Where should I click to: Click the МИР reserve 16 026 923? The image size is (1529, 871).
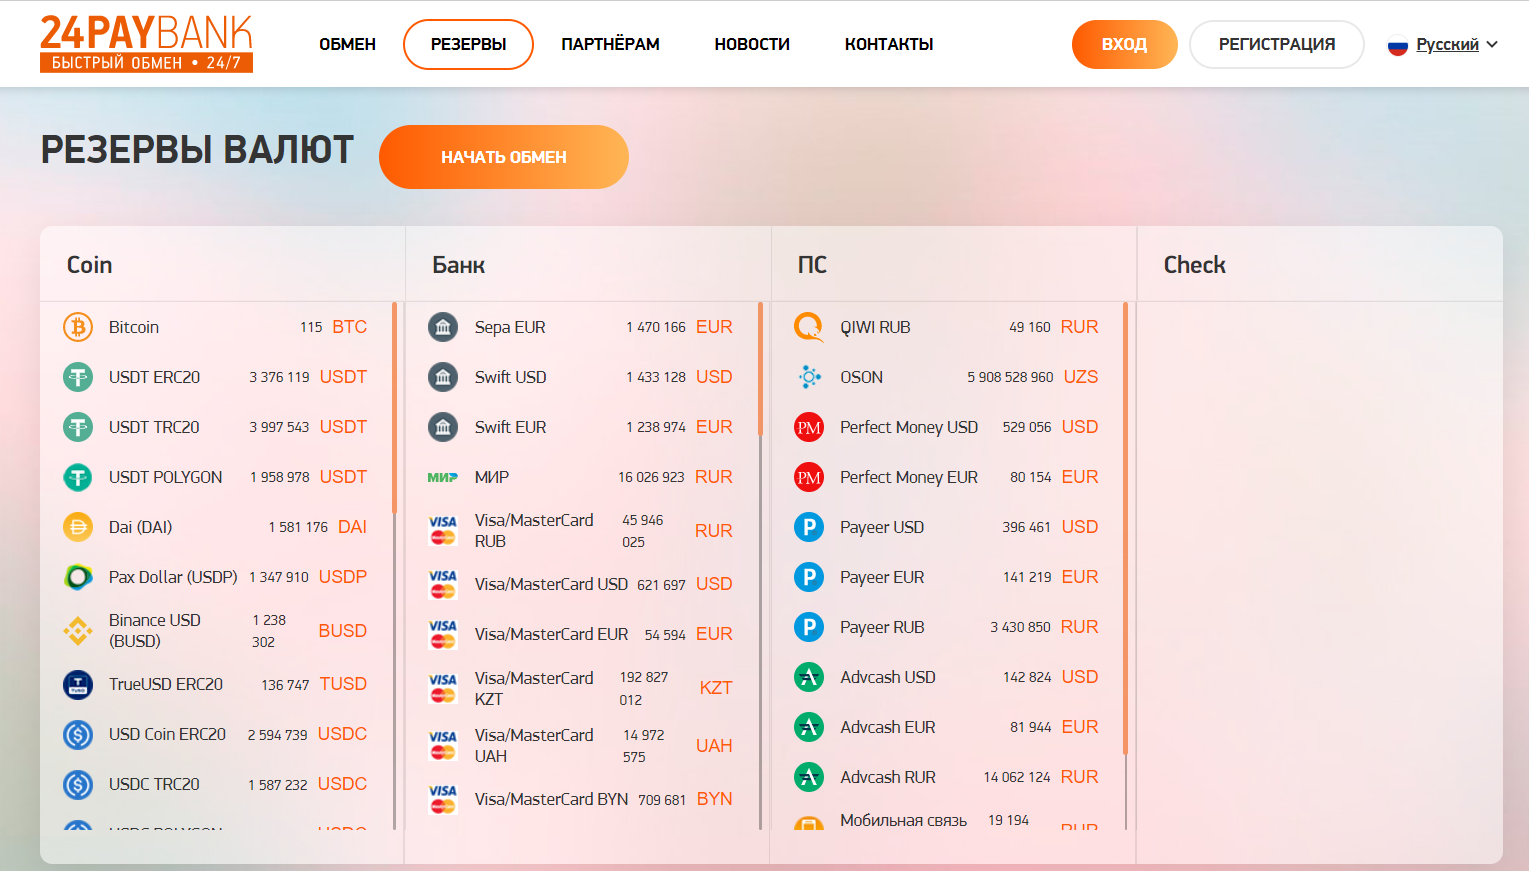tap(651, 477)
